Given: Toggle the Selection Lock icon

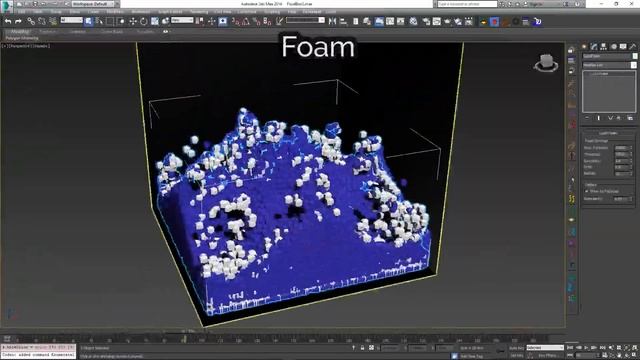Looking at the screenshot, I should [x=362, y=348].
